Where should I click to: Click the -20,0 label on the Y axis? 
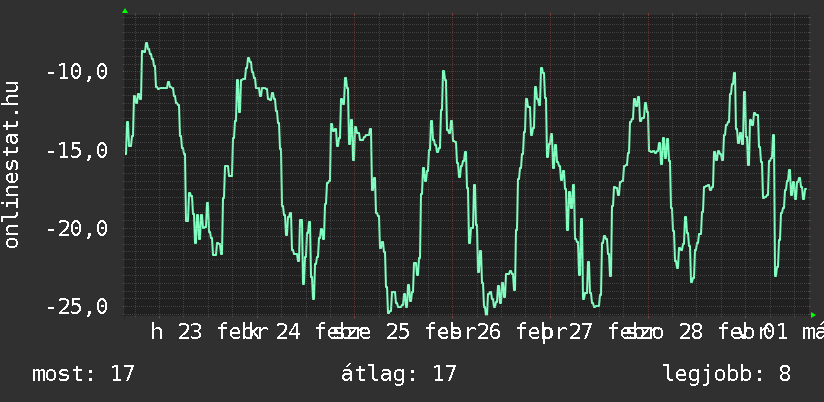(78, 229)
